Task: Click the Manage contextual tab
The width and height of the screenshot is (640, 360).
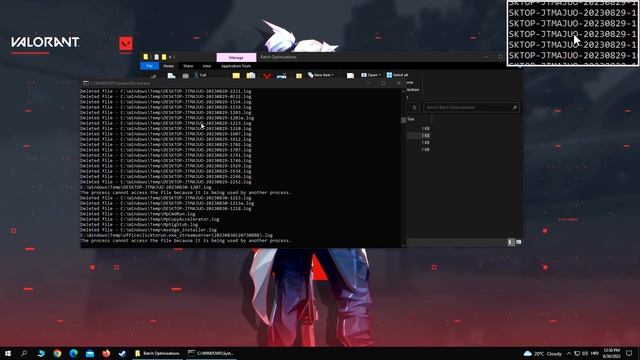Action: 236,58
